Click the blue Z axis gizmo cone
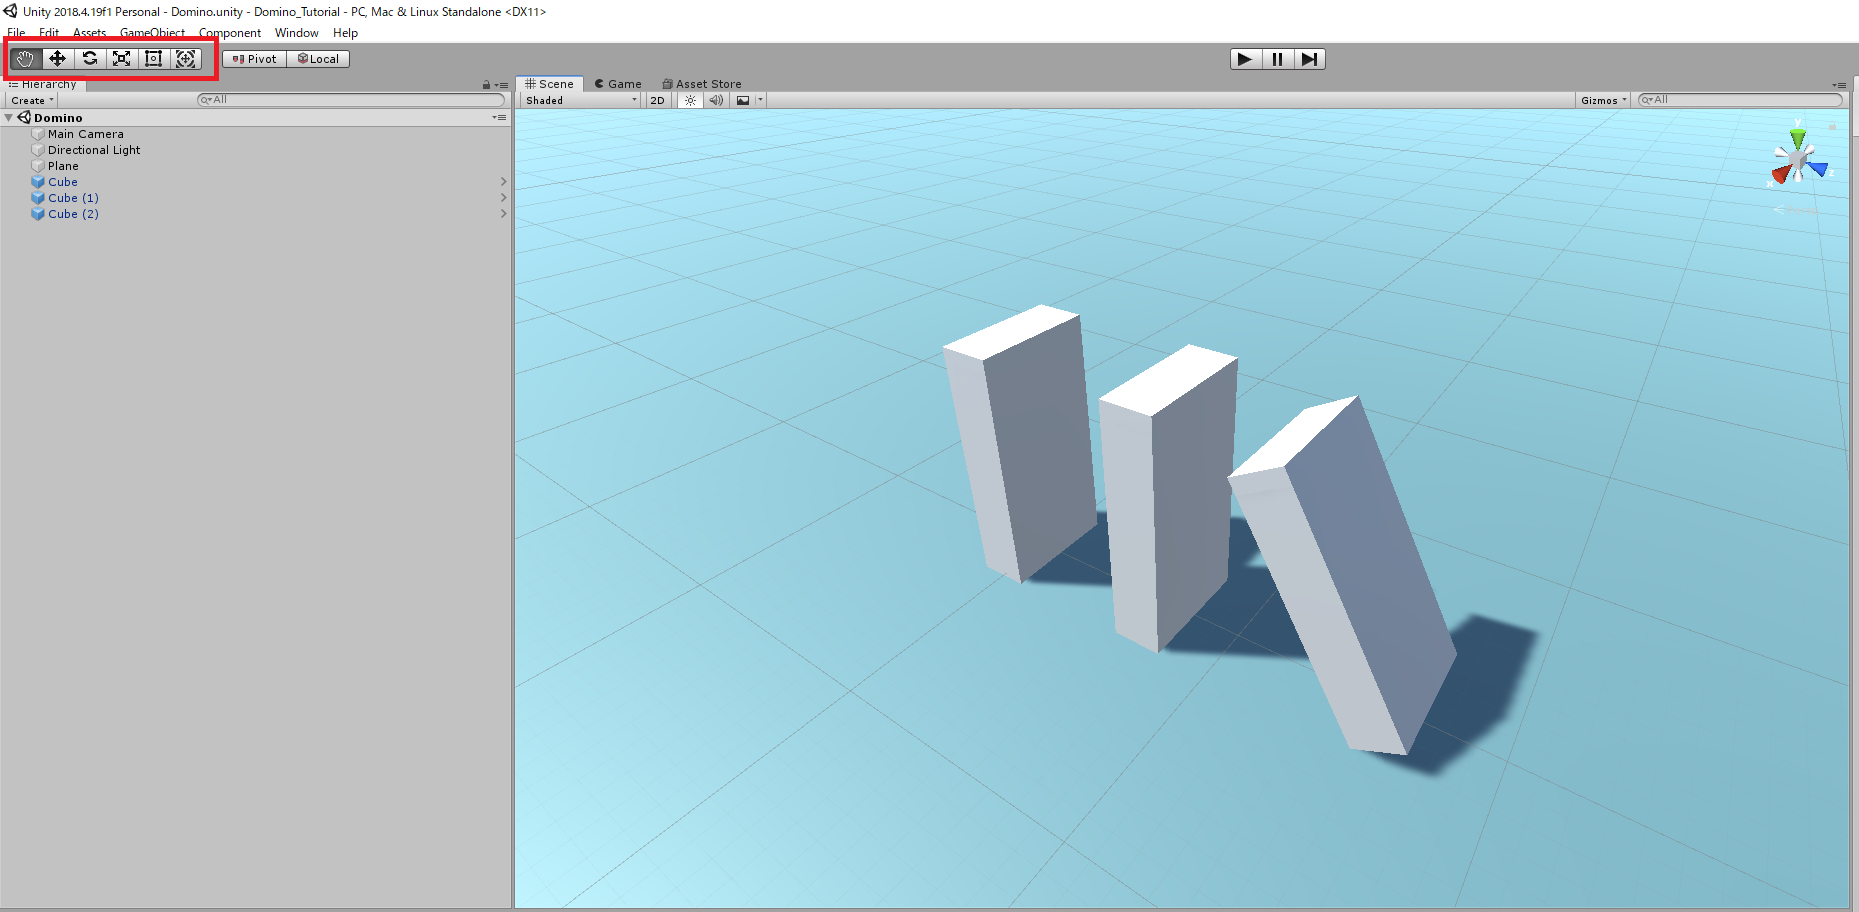This screenshot has height=912, width=1859. coord(1817,169)
